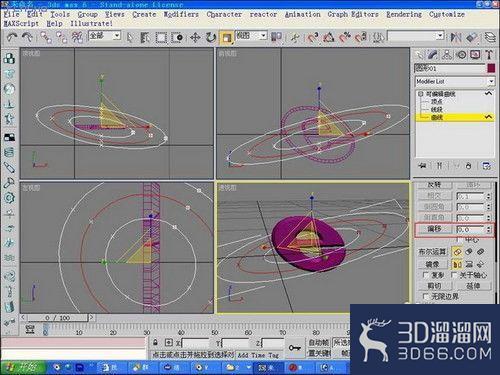Switch to the Create command panel tab
This screenshot has width=500, height=375.
[x=419, y=55]
